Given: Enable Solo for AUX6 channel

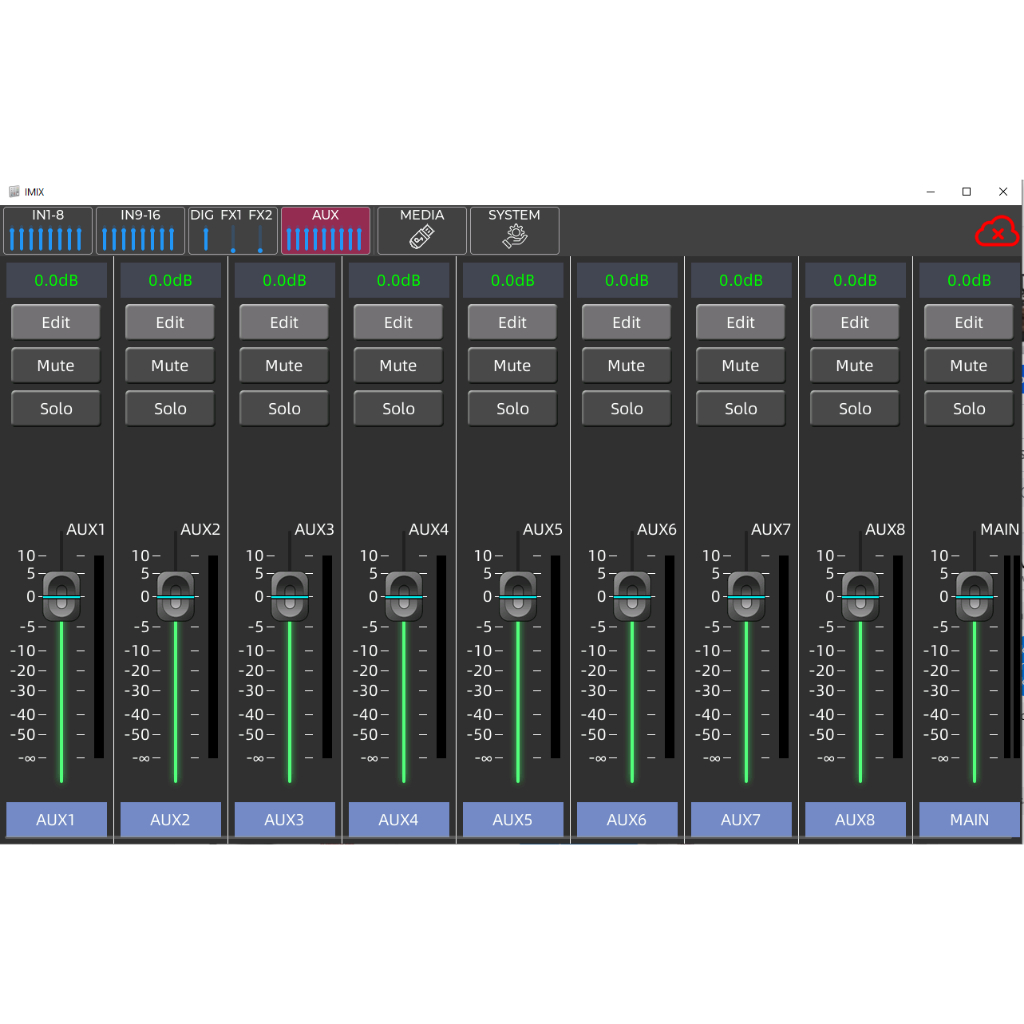Looking at the screenshot, I should pyautogui.click(x=626, y=409).
